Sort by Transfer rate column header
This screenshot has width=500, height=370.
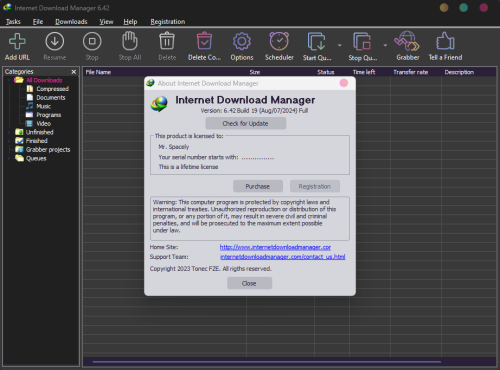pyautogui.click(x=410, y=72)
